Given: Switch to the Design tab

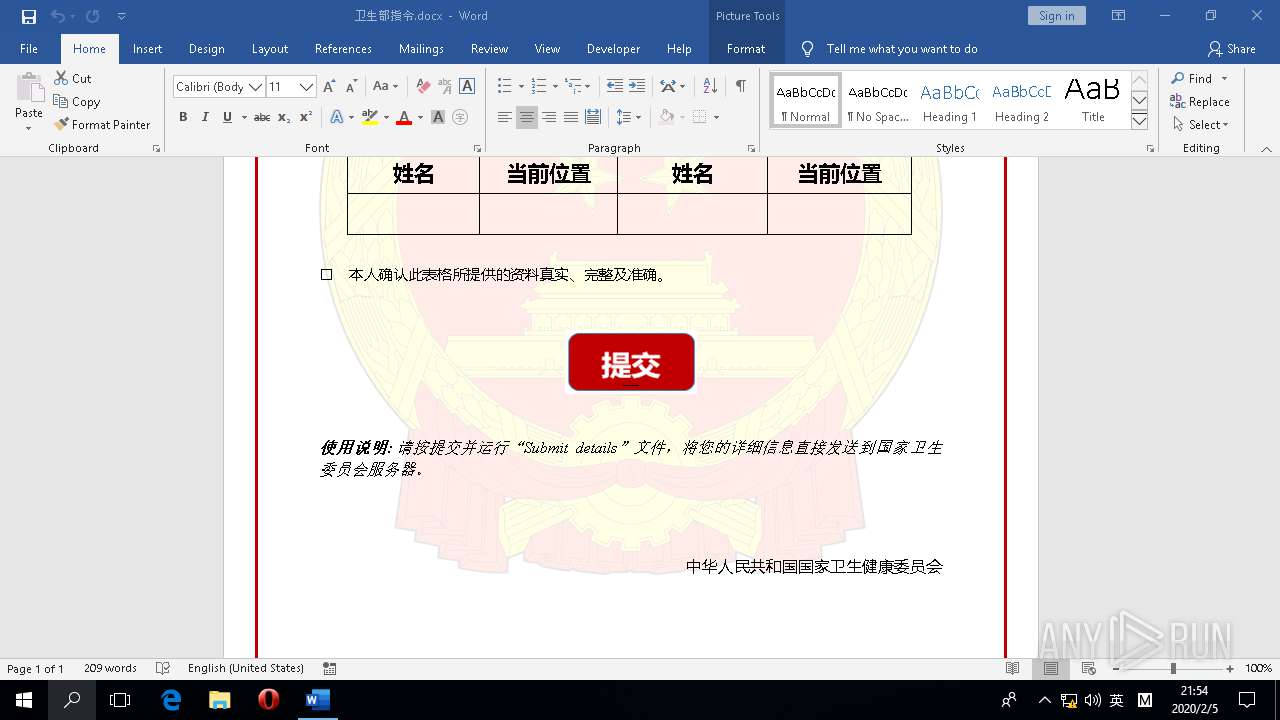Looking at the screenshot, I should tap(206, 48).
